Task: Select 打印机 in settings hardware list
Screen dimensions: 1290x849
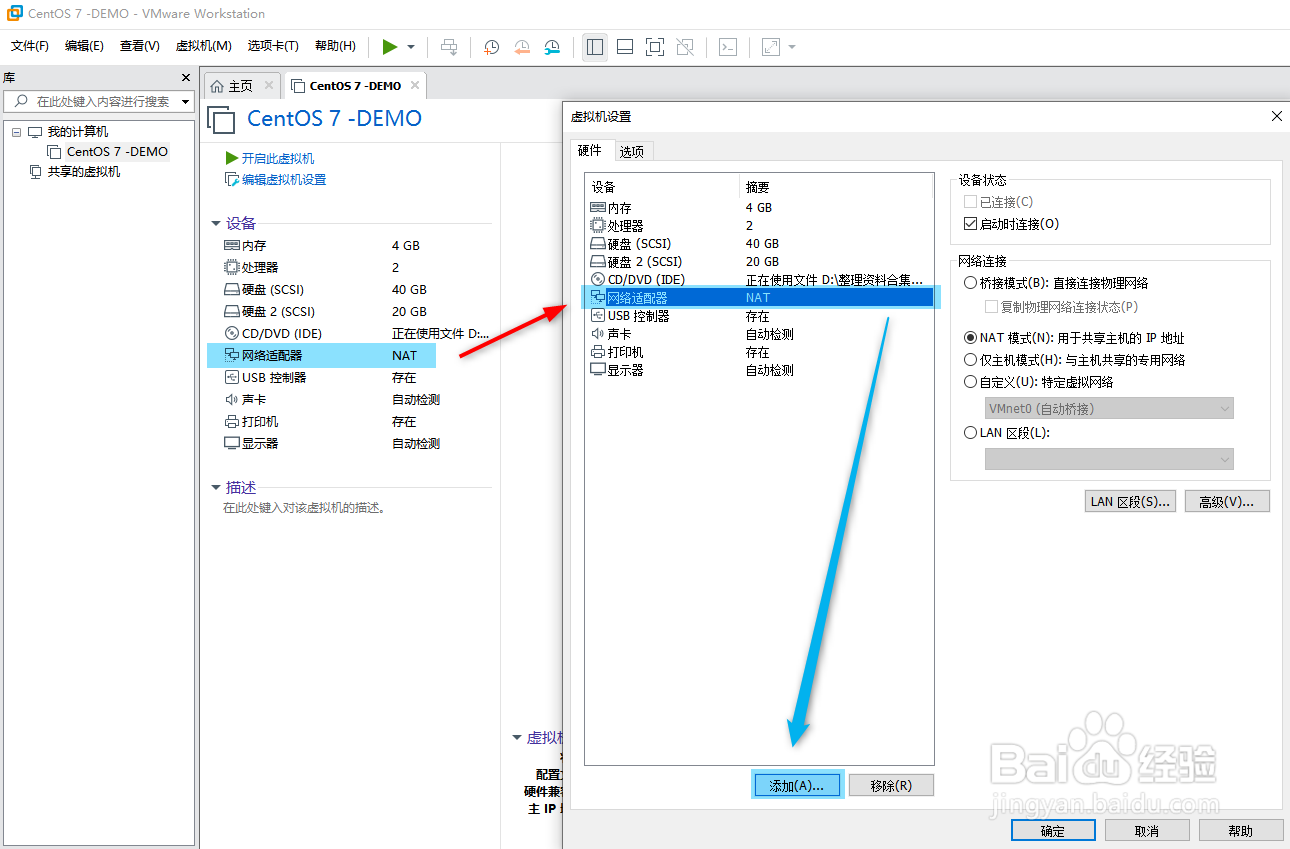Action: pyautogui.click(x=759, y=352)
